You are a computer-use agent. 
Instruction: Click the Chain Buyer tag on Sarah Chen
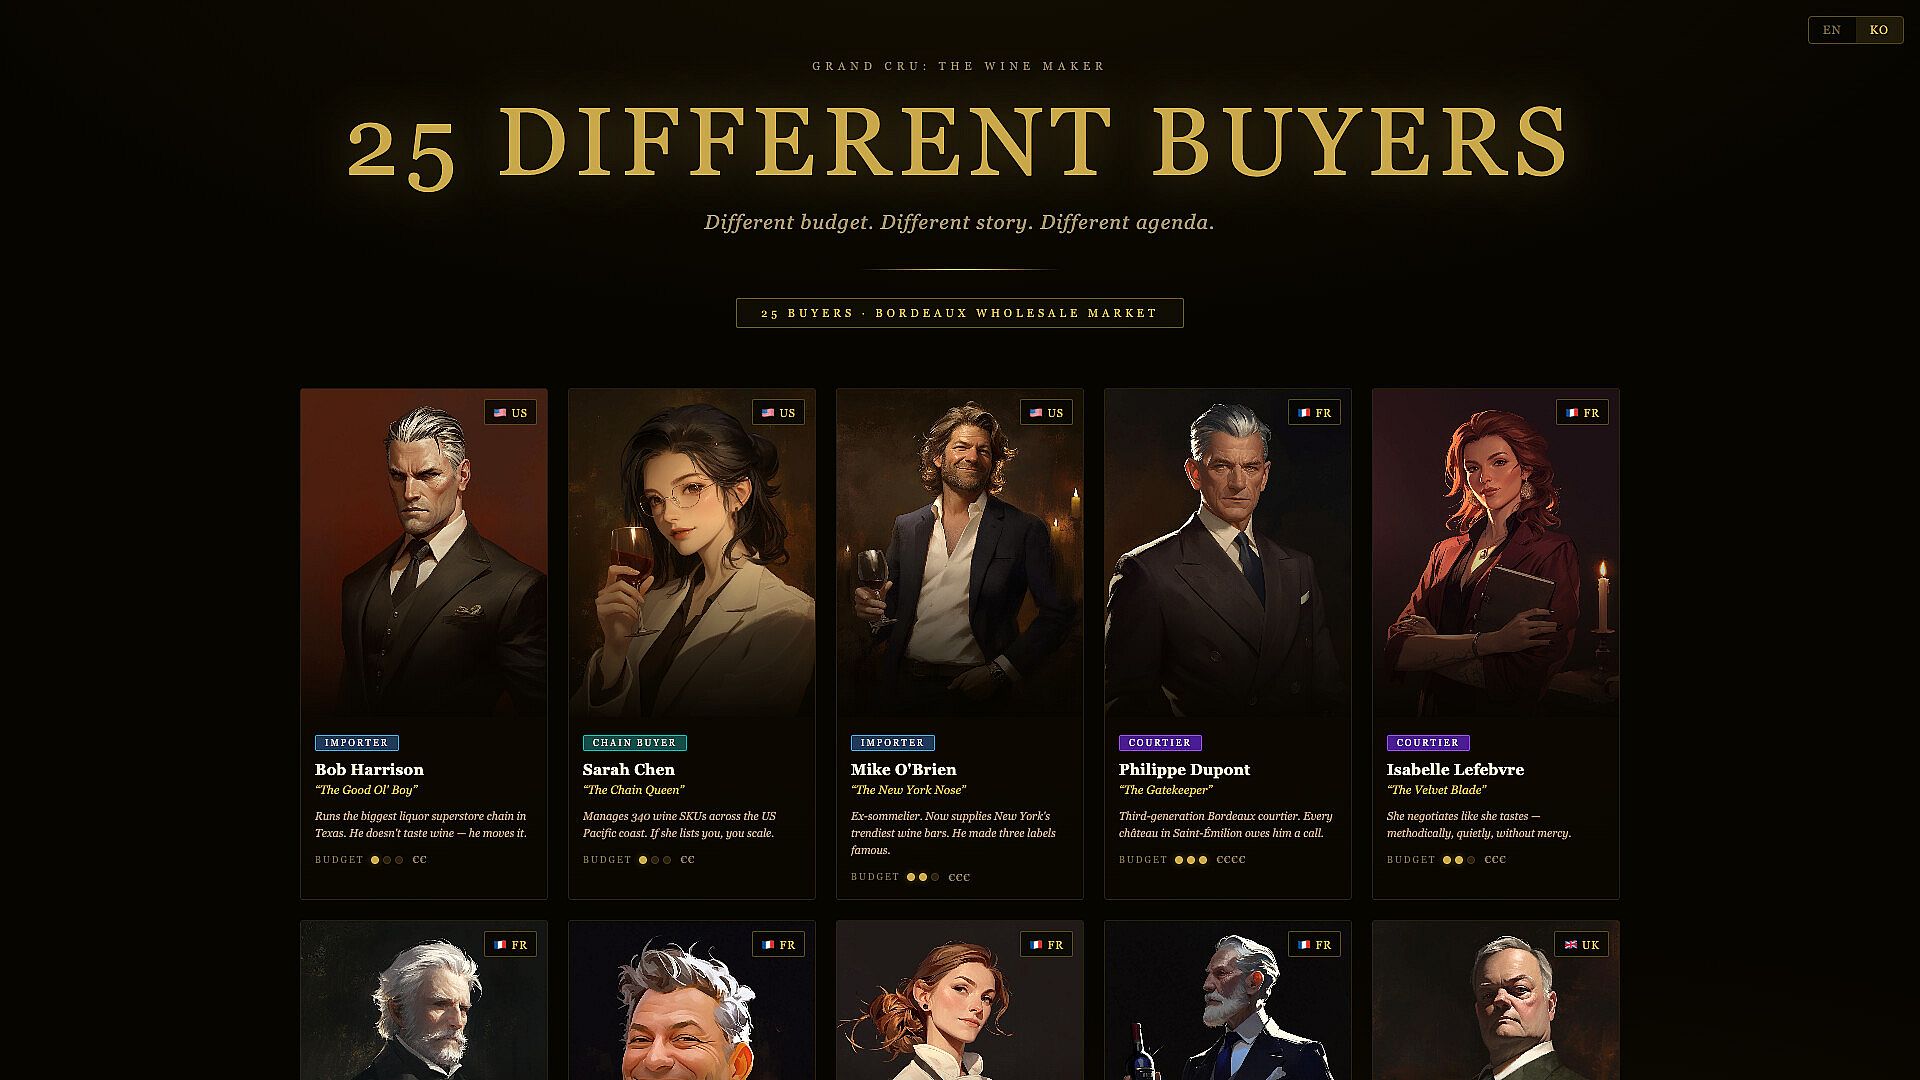tap(634, 743)
